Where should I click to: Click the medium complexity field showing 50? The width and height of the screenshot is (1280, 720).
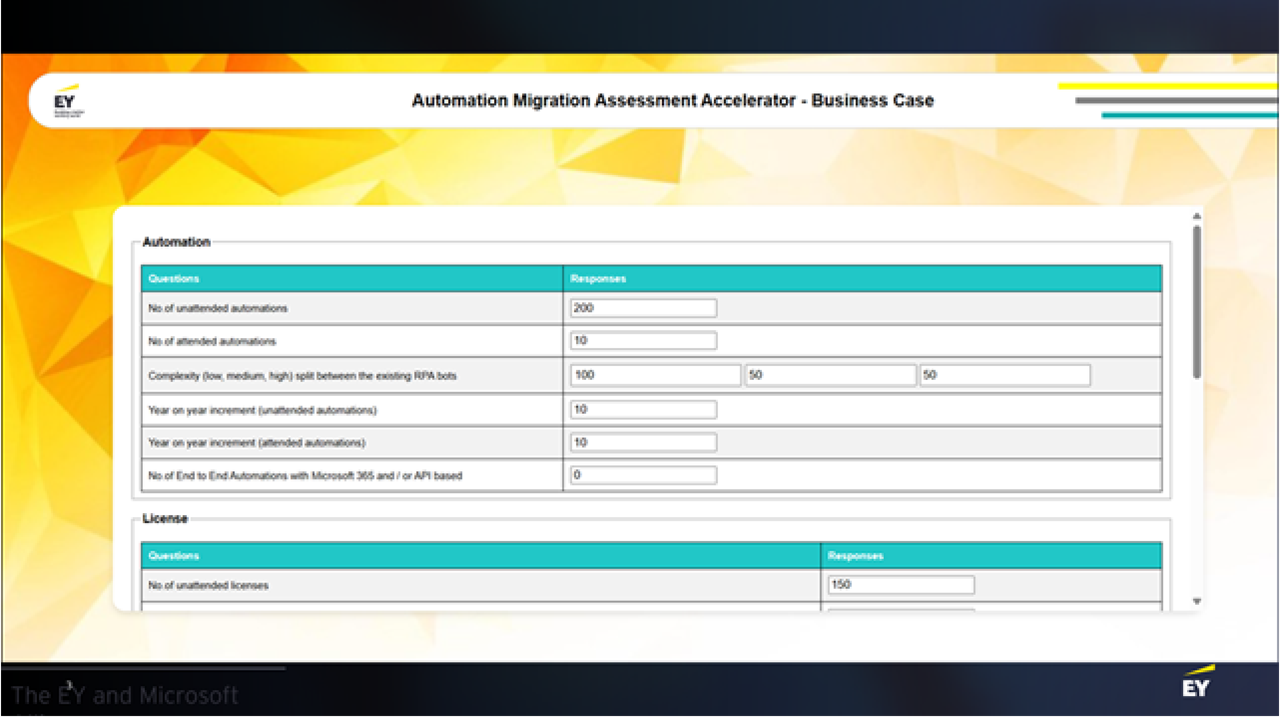click(x=830, y=375)
